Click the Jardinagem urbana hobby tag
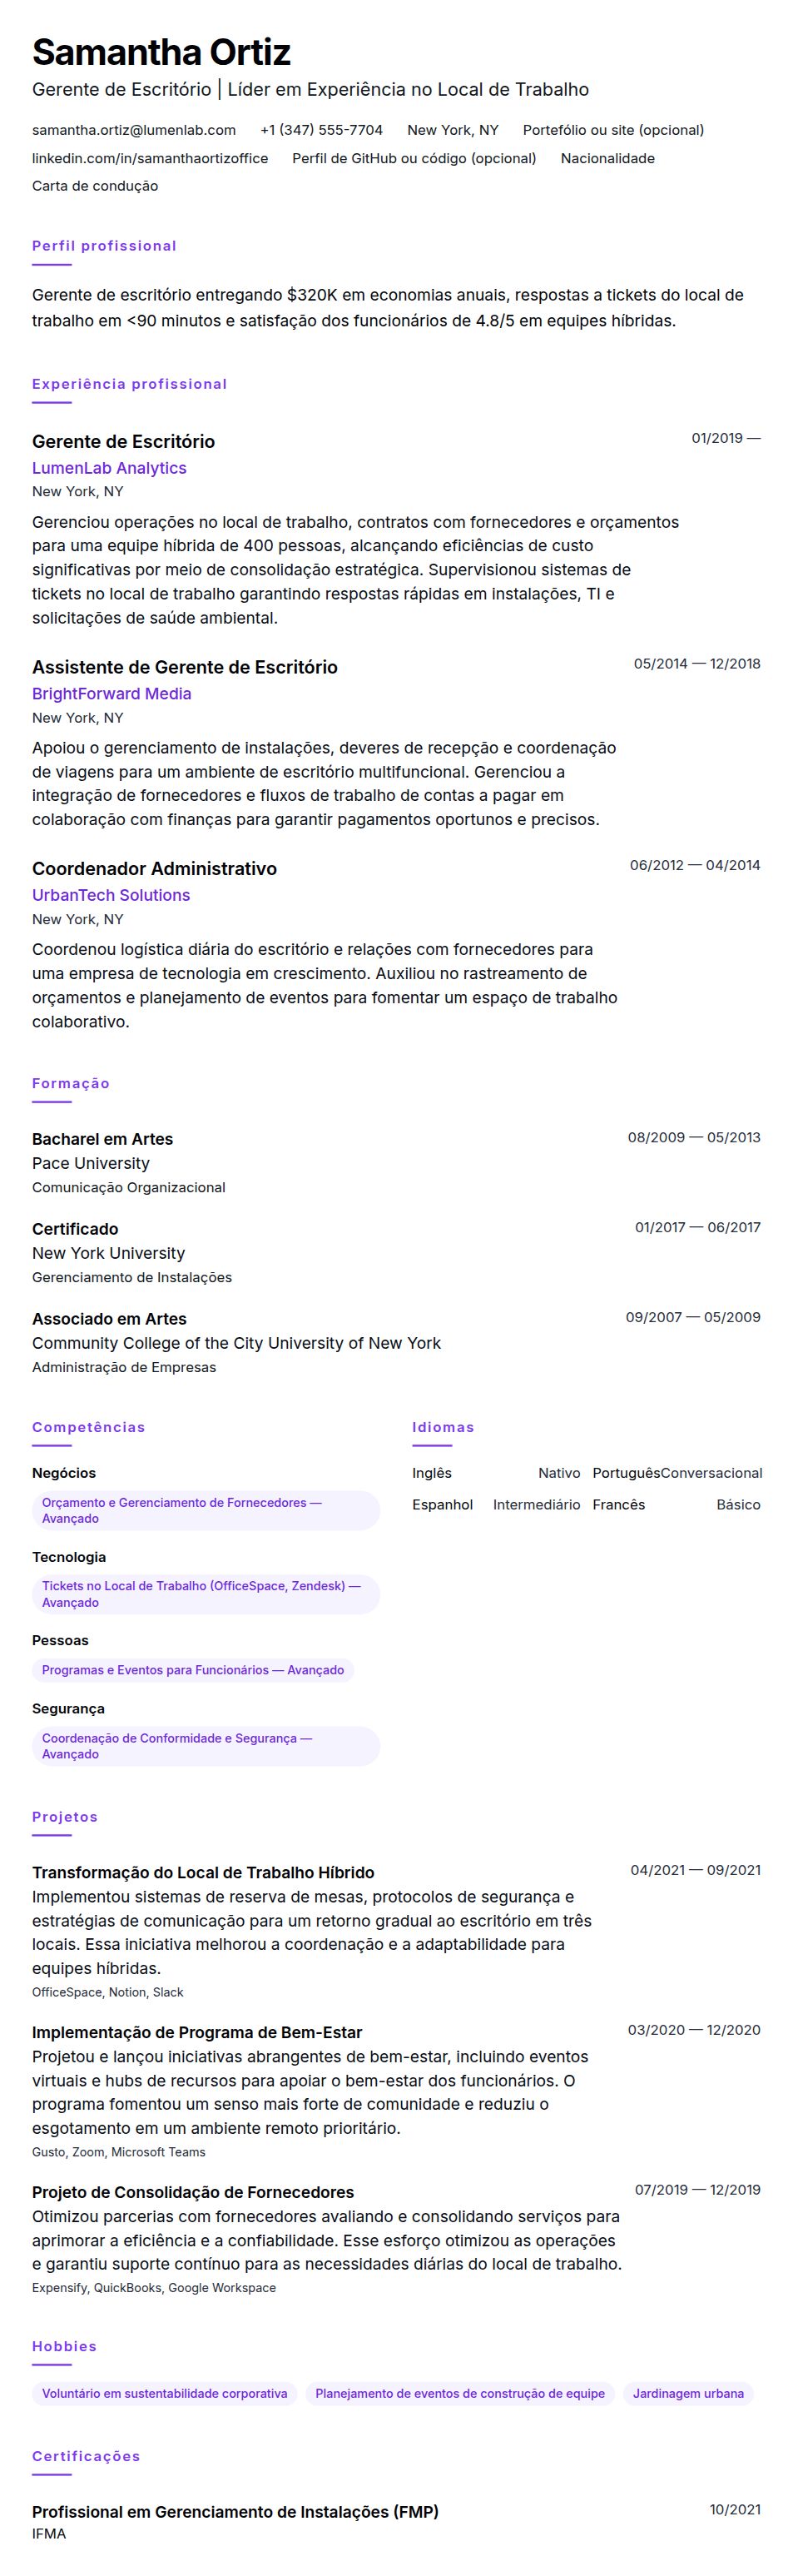This screenshot has width=793, height=2576. point(688,2394)
